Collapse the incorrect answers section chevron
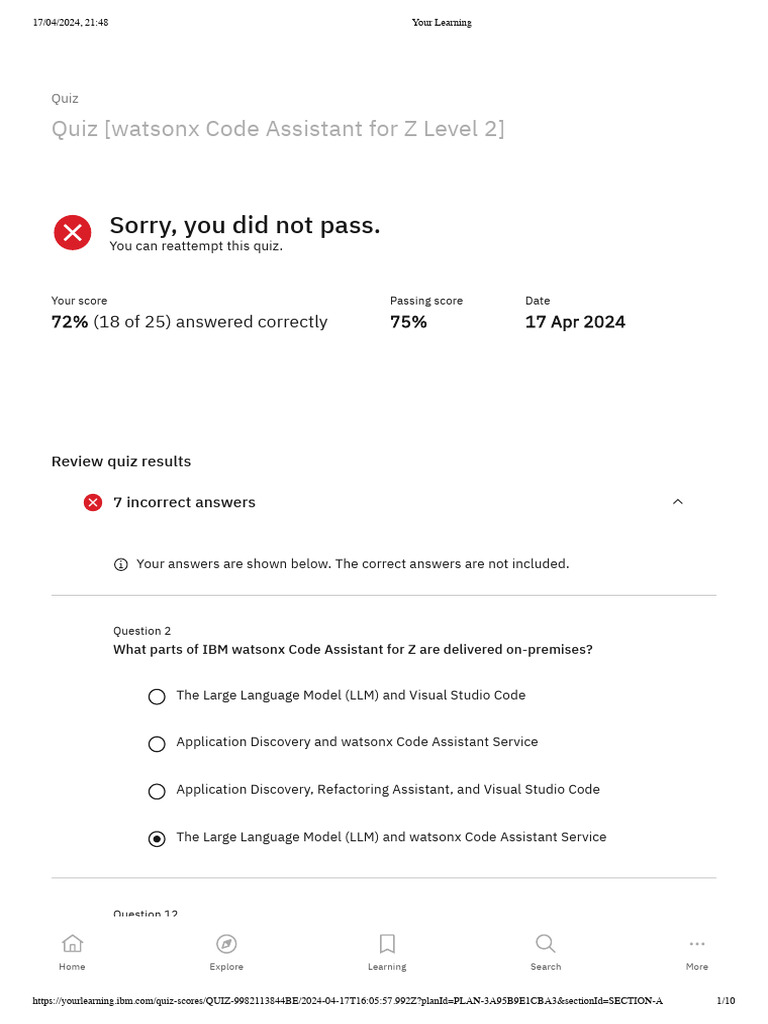The image size is (768, 1024). click(x=678, y=502)
